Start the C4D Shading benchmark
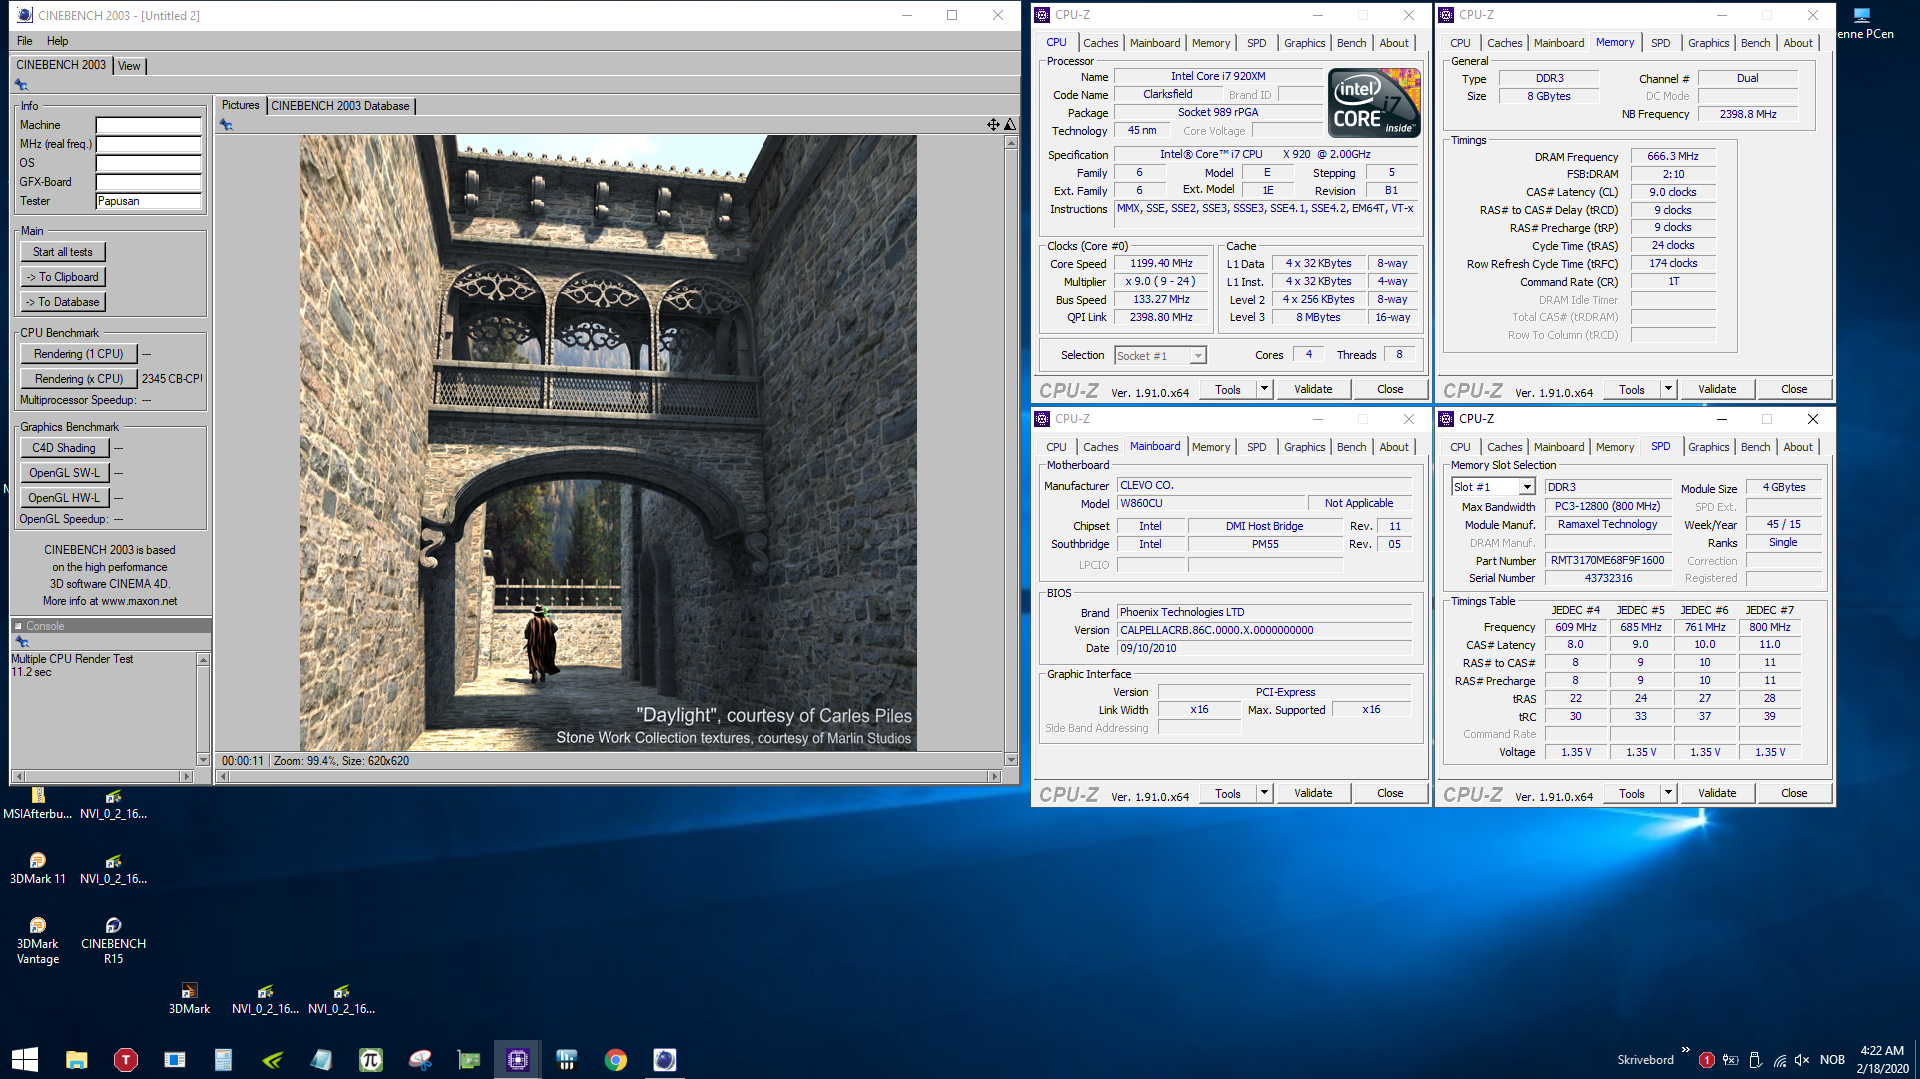Image resolution: width=1920 pixels, height=1079 pixels. click(64, 448)
